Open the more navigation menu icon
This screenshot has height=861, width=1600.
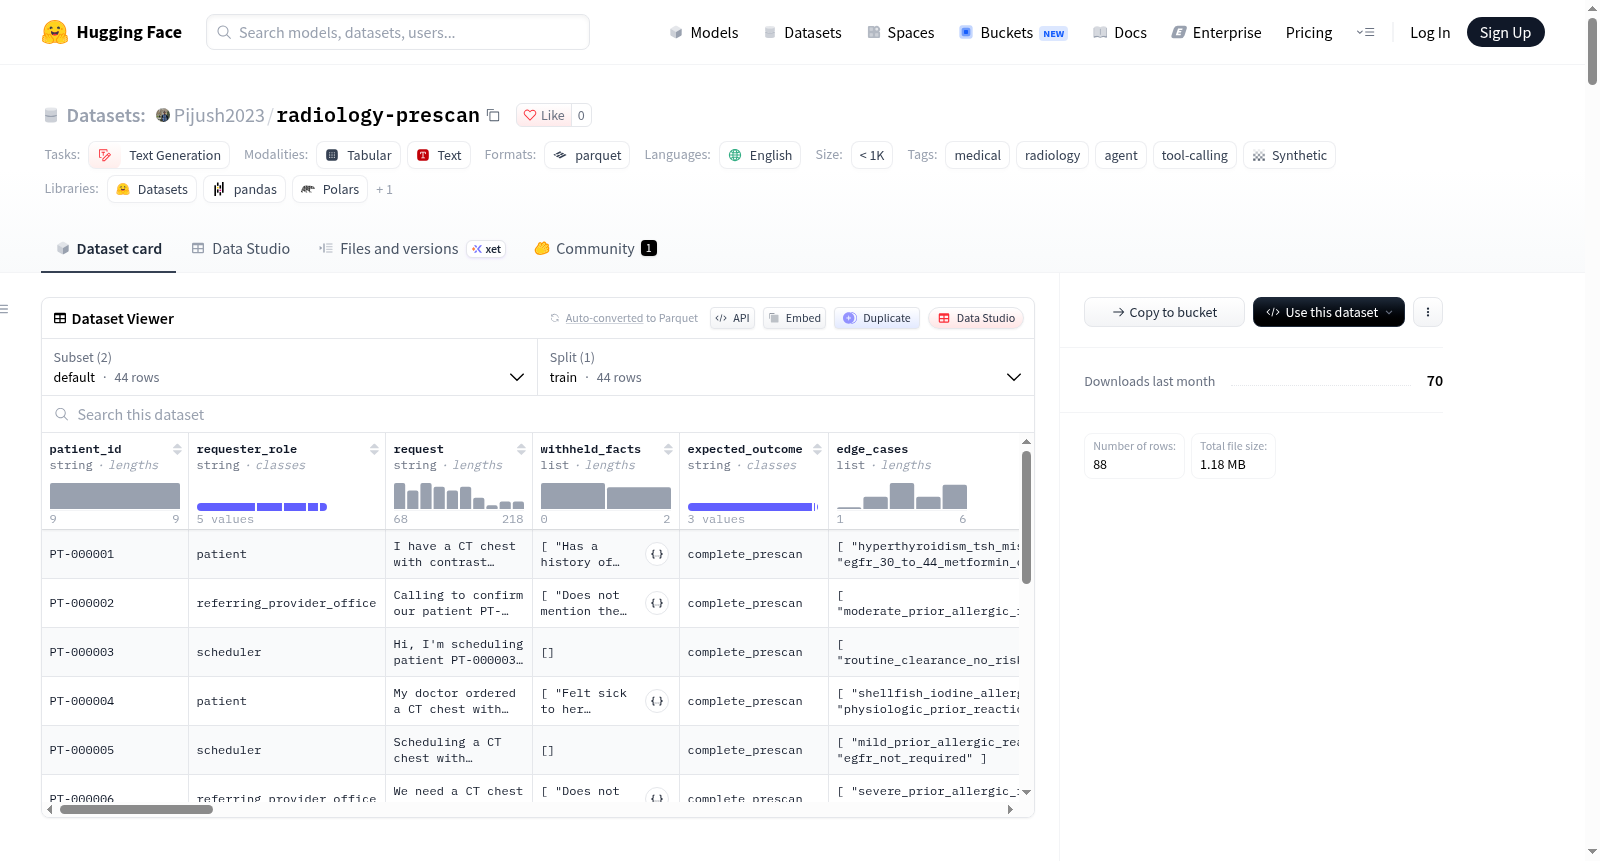point(1365,32)
